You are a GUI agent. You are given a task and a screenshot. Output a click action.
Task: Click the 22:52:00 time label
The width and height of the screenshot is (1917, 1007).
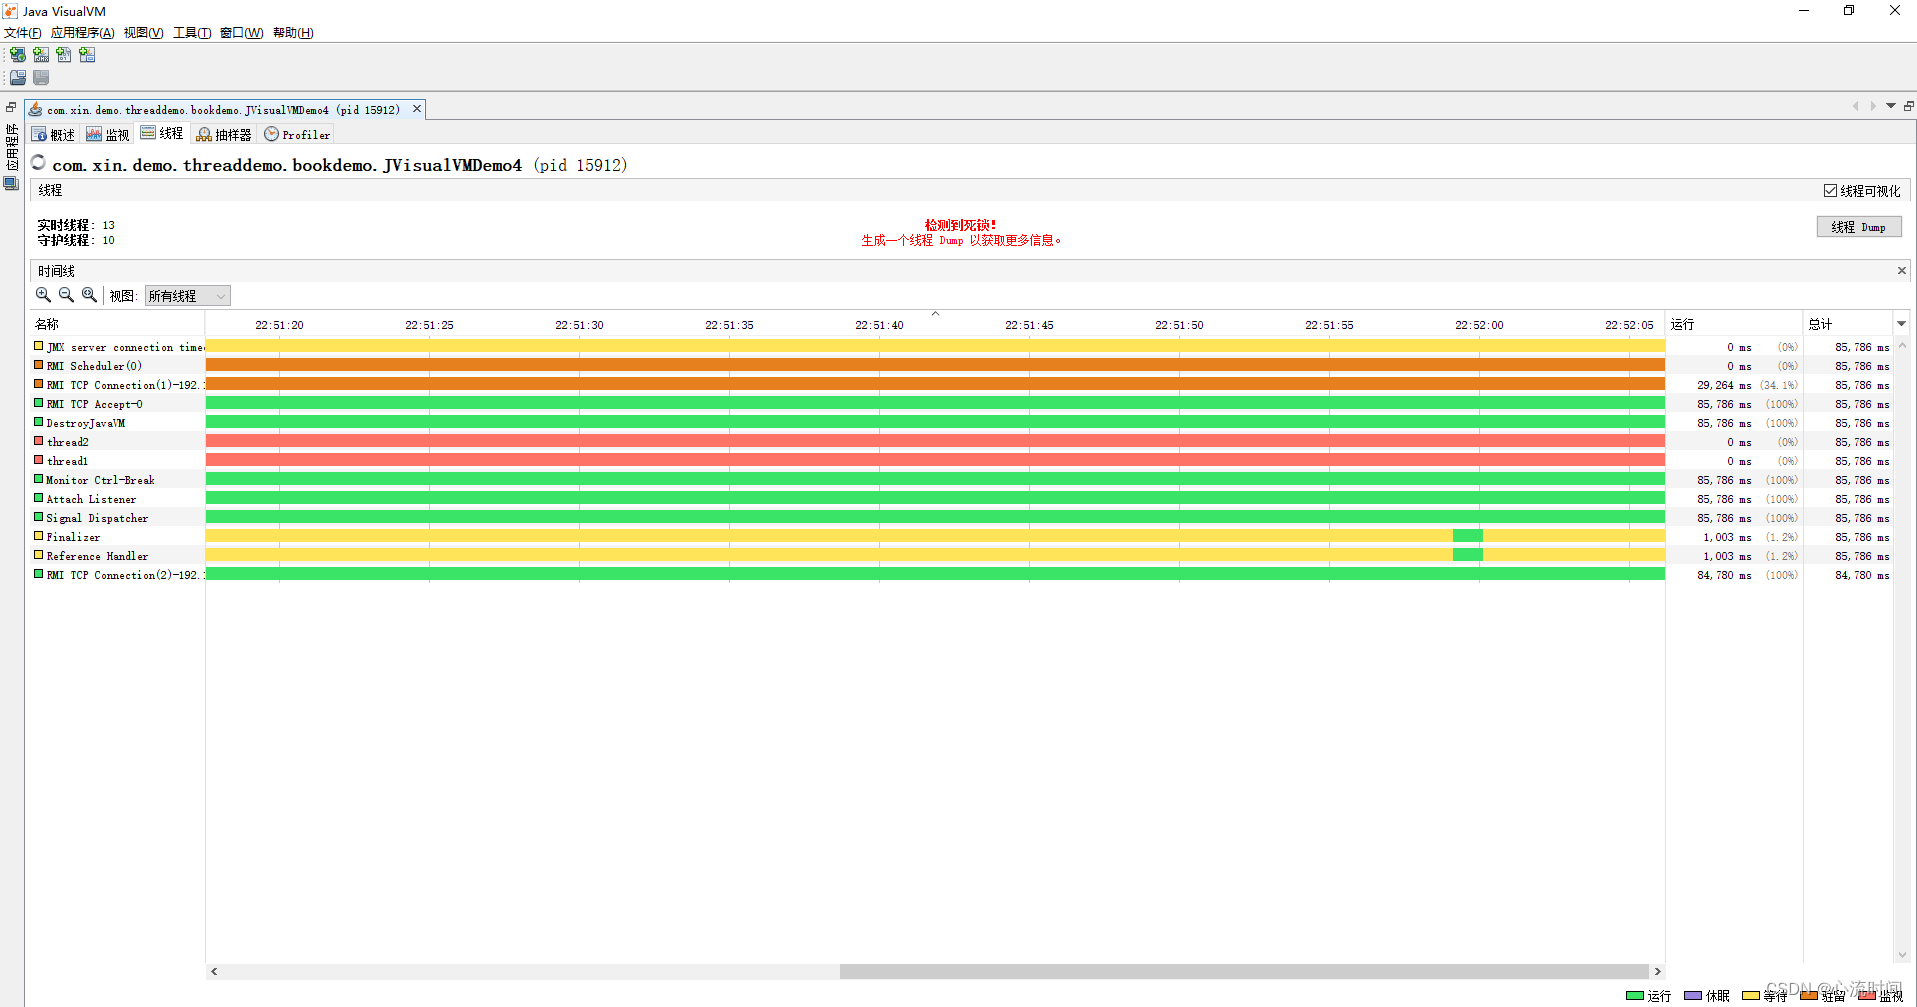(x=1479, y=325)
